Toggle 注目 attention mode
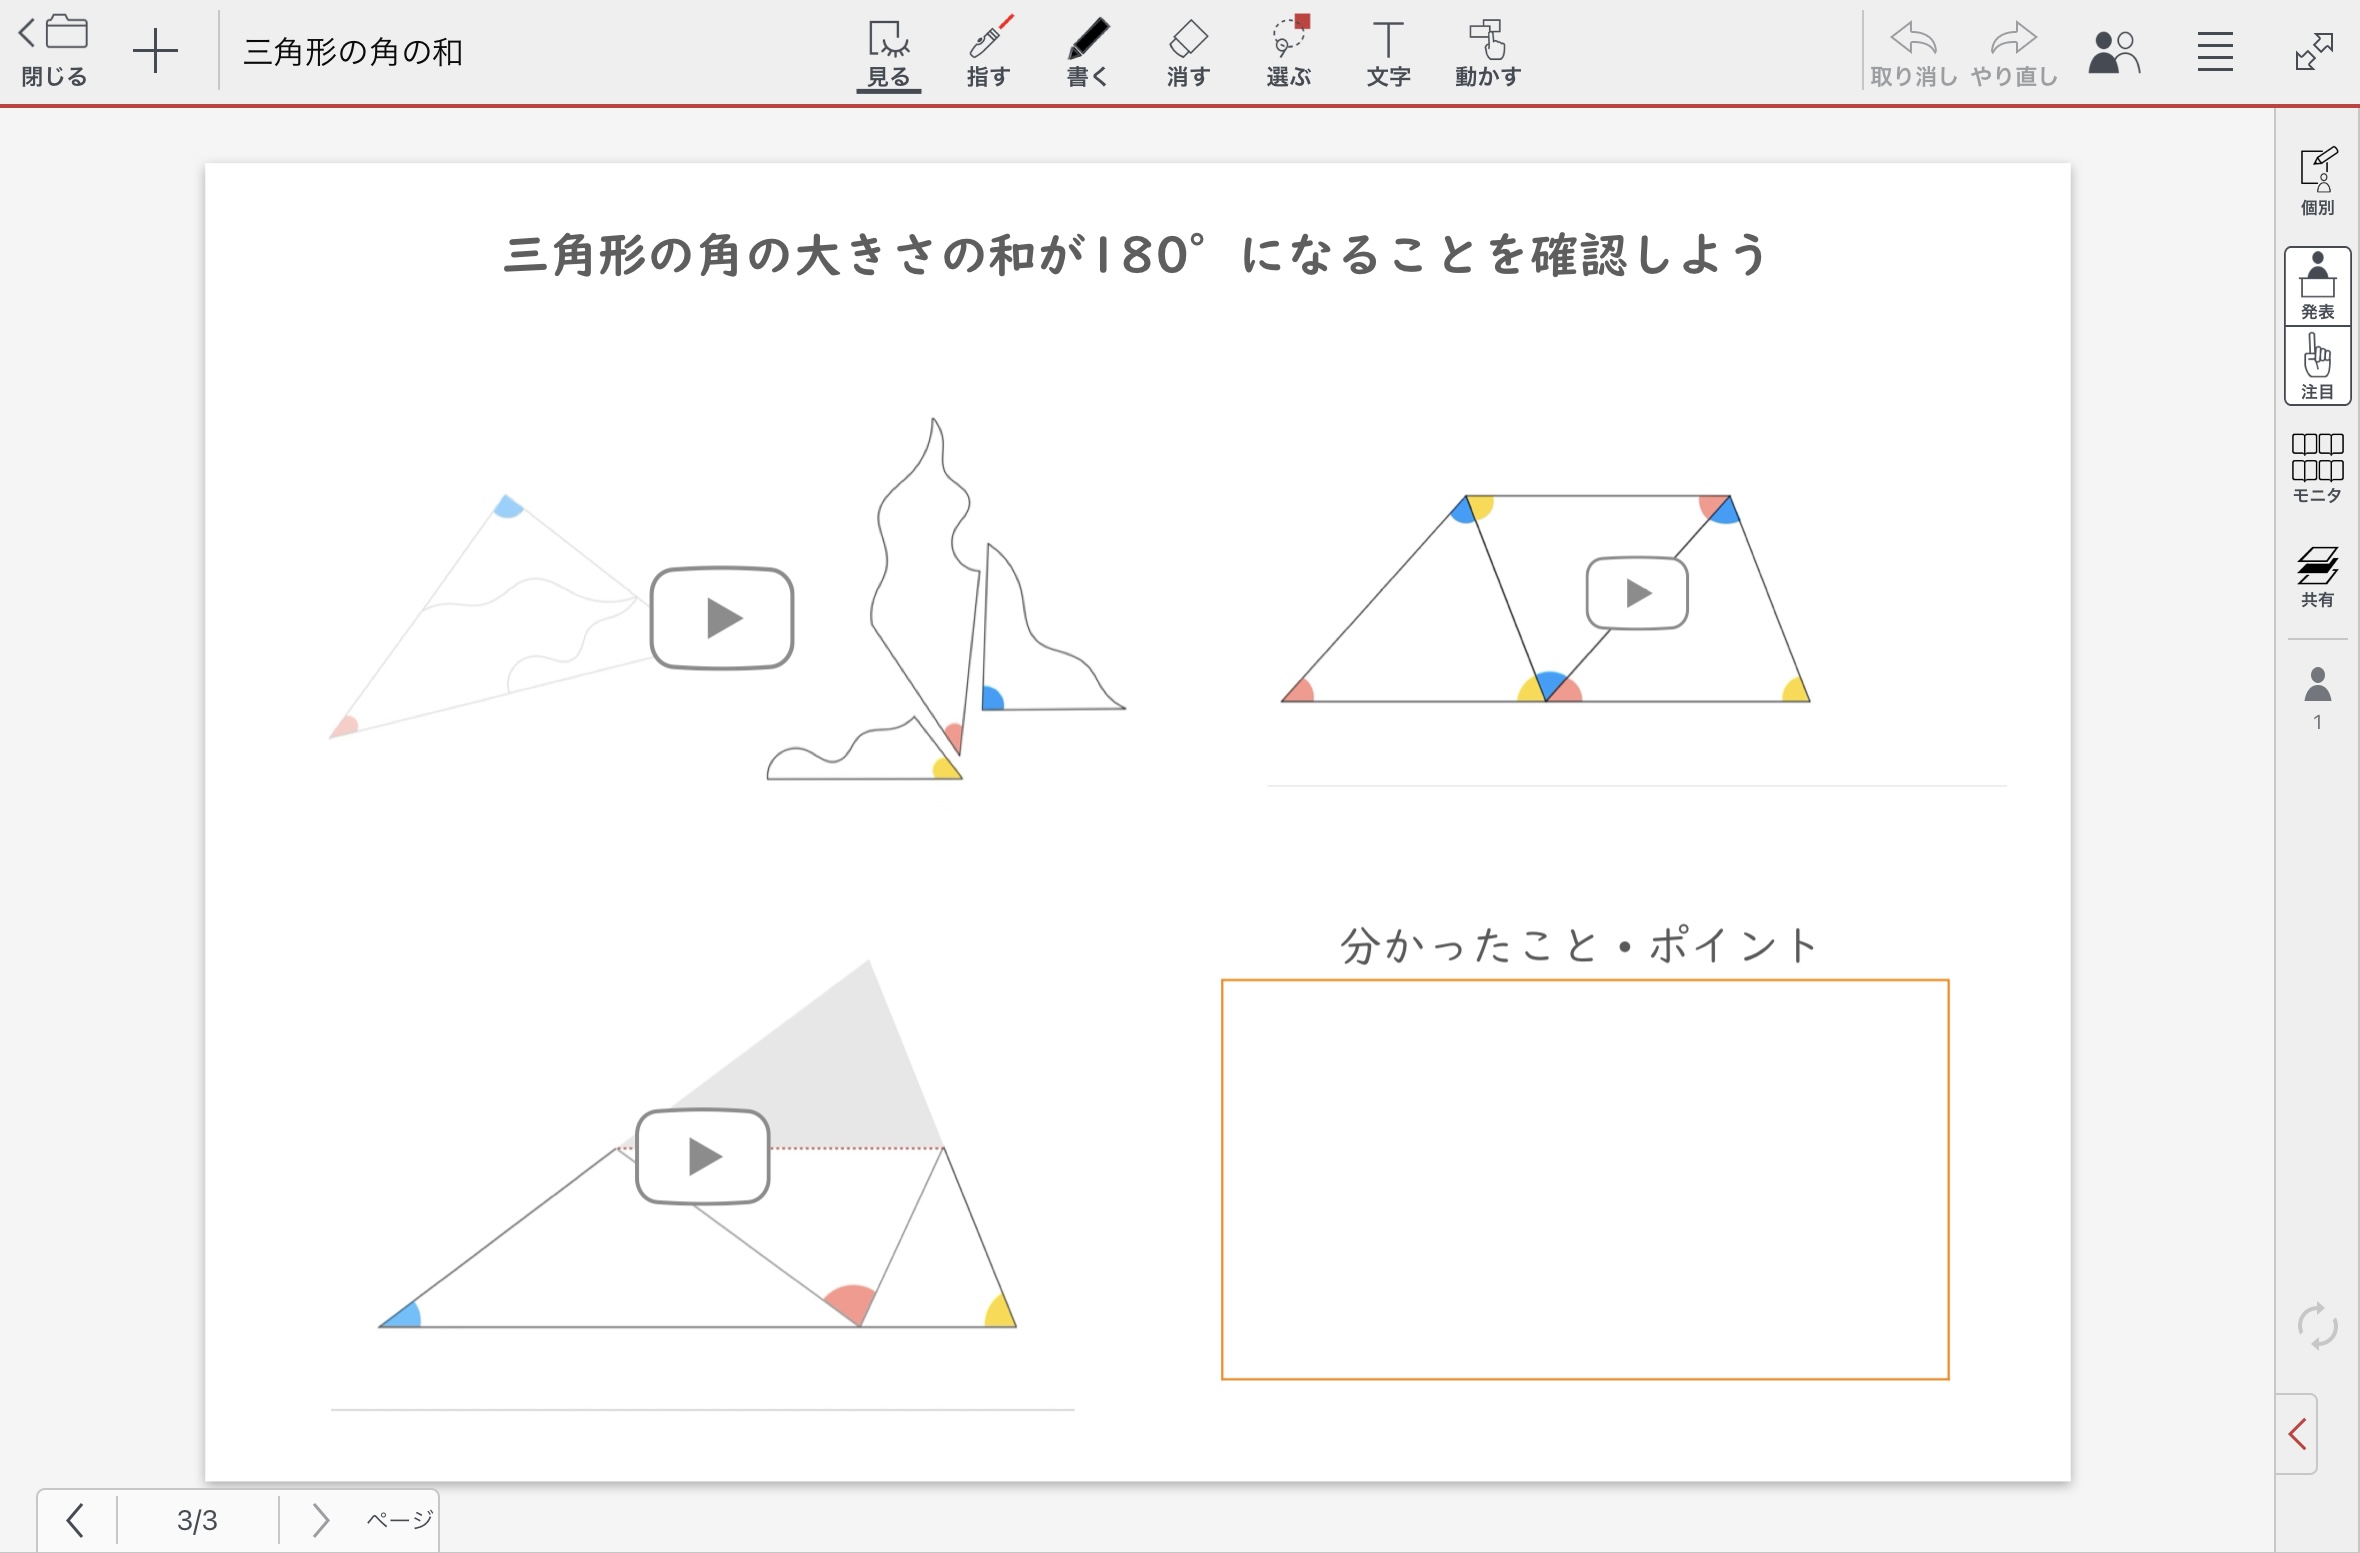The height and width of the screenshot is (1553, 2360). 2316,366
